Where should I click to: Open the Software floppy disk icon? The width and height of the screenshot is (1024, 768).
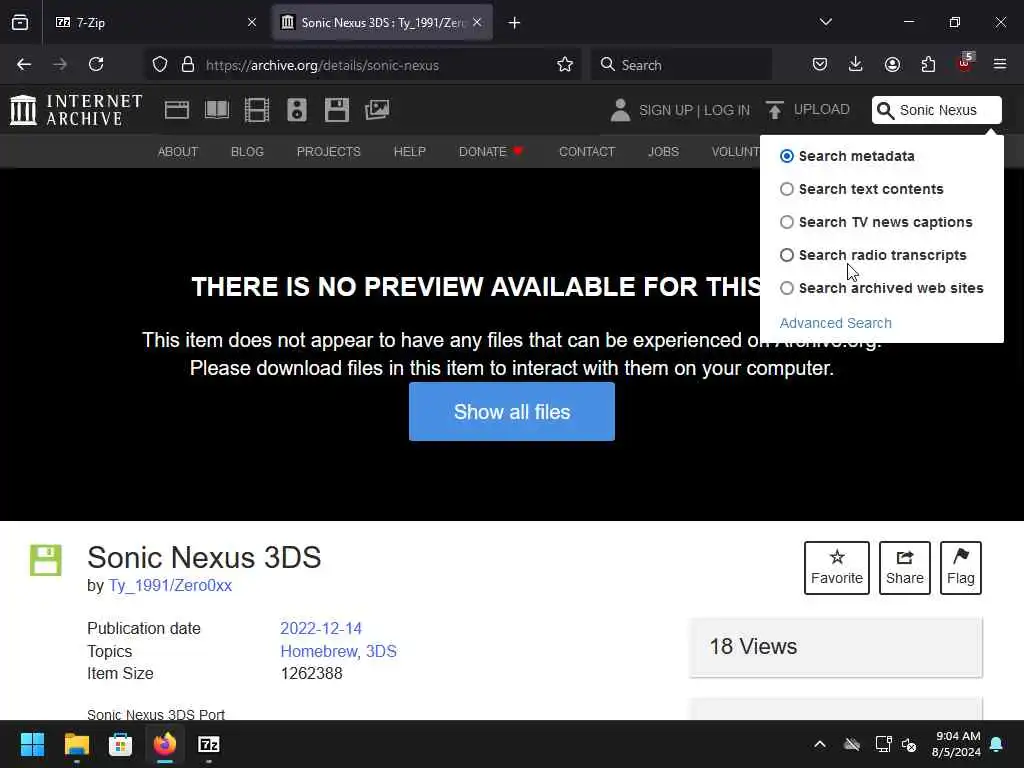point(337,110)
